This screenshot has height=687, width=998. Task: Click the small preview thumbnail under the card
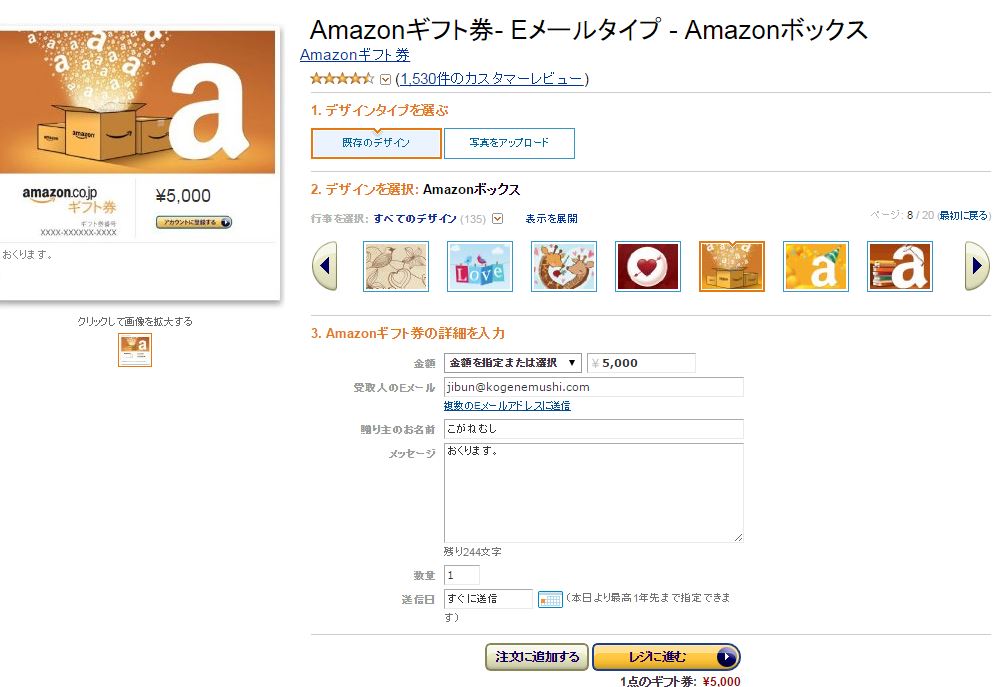[135, 350]
